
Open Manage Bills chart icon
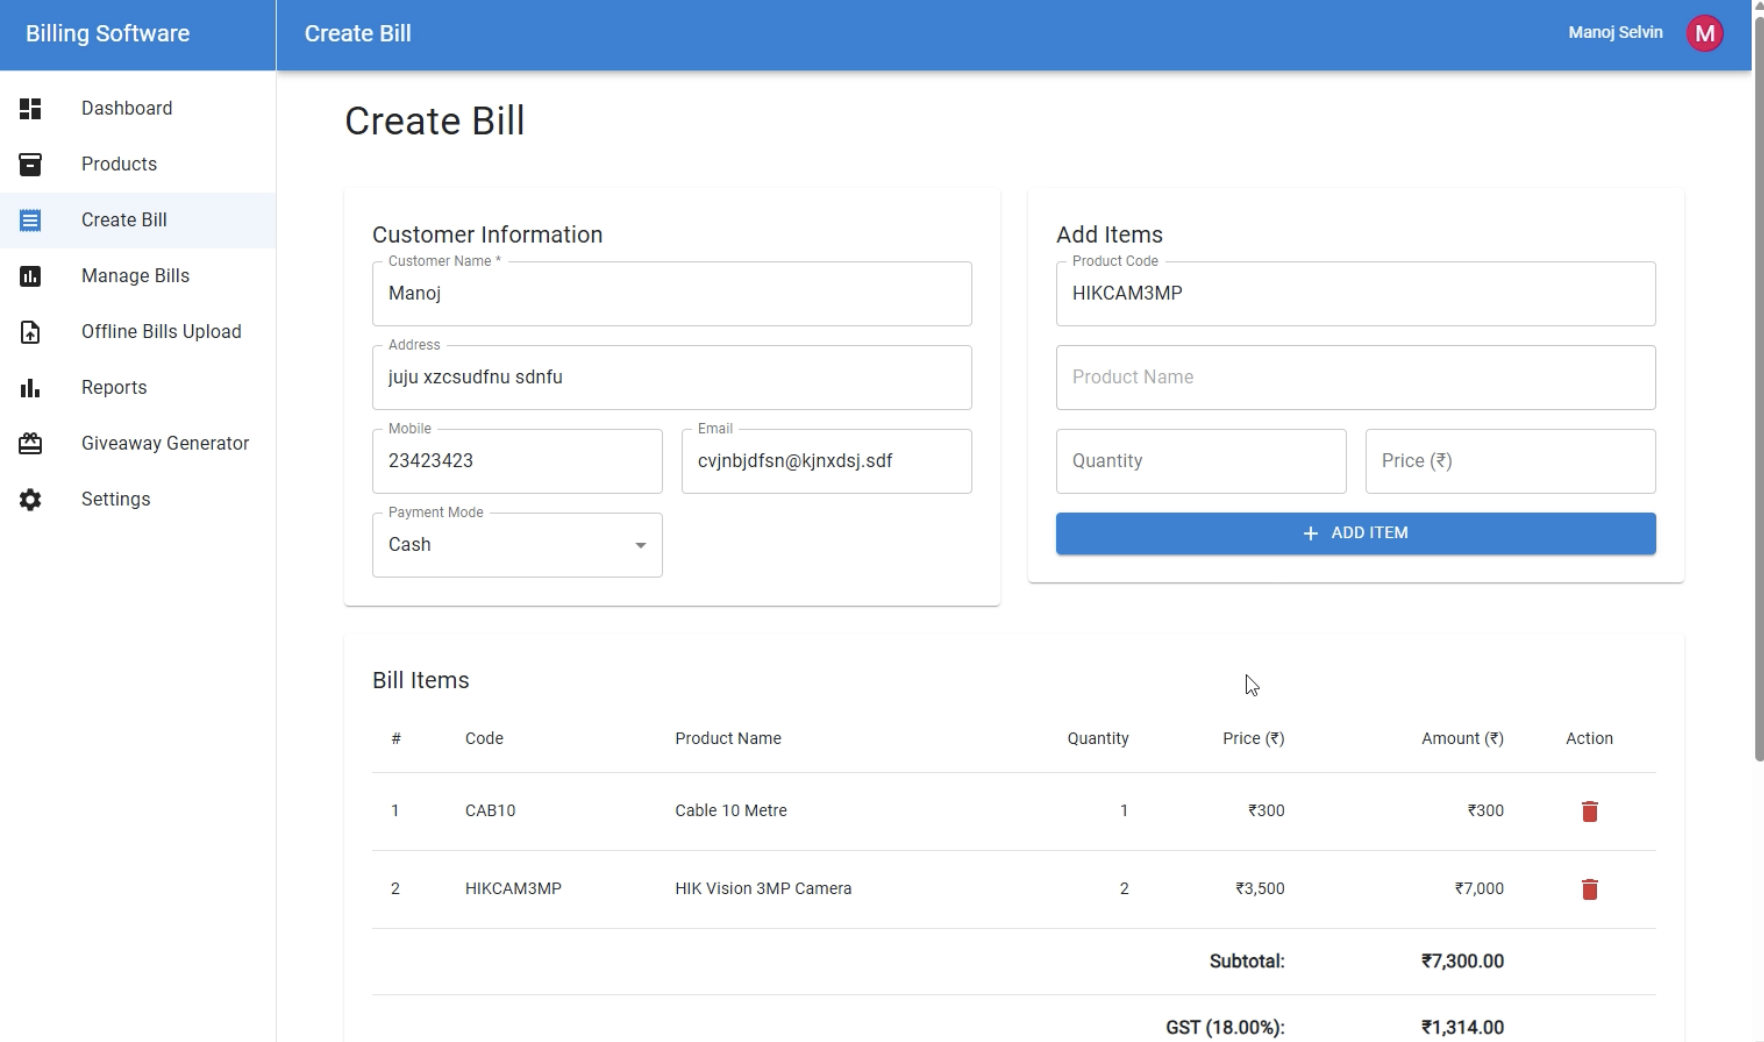[x=31, y=276]
